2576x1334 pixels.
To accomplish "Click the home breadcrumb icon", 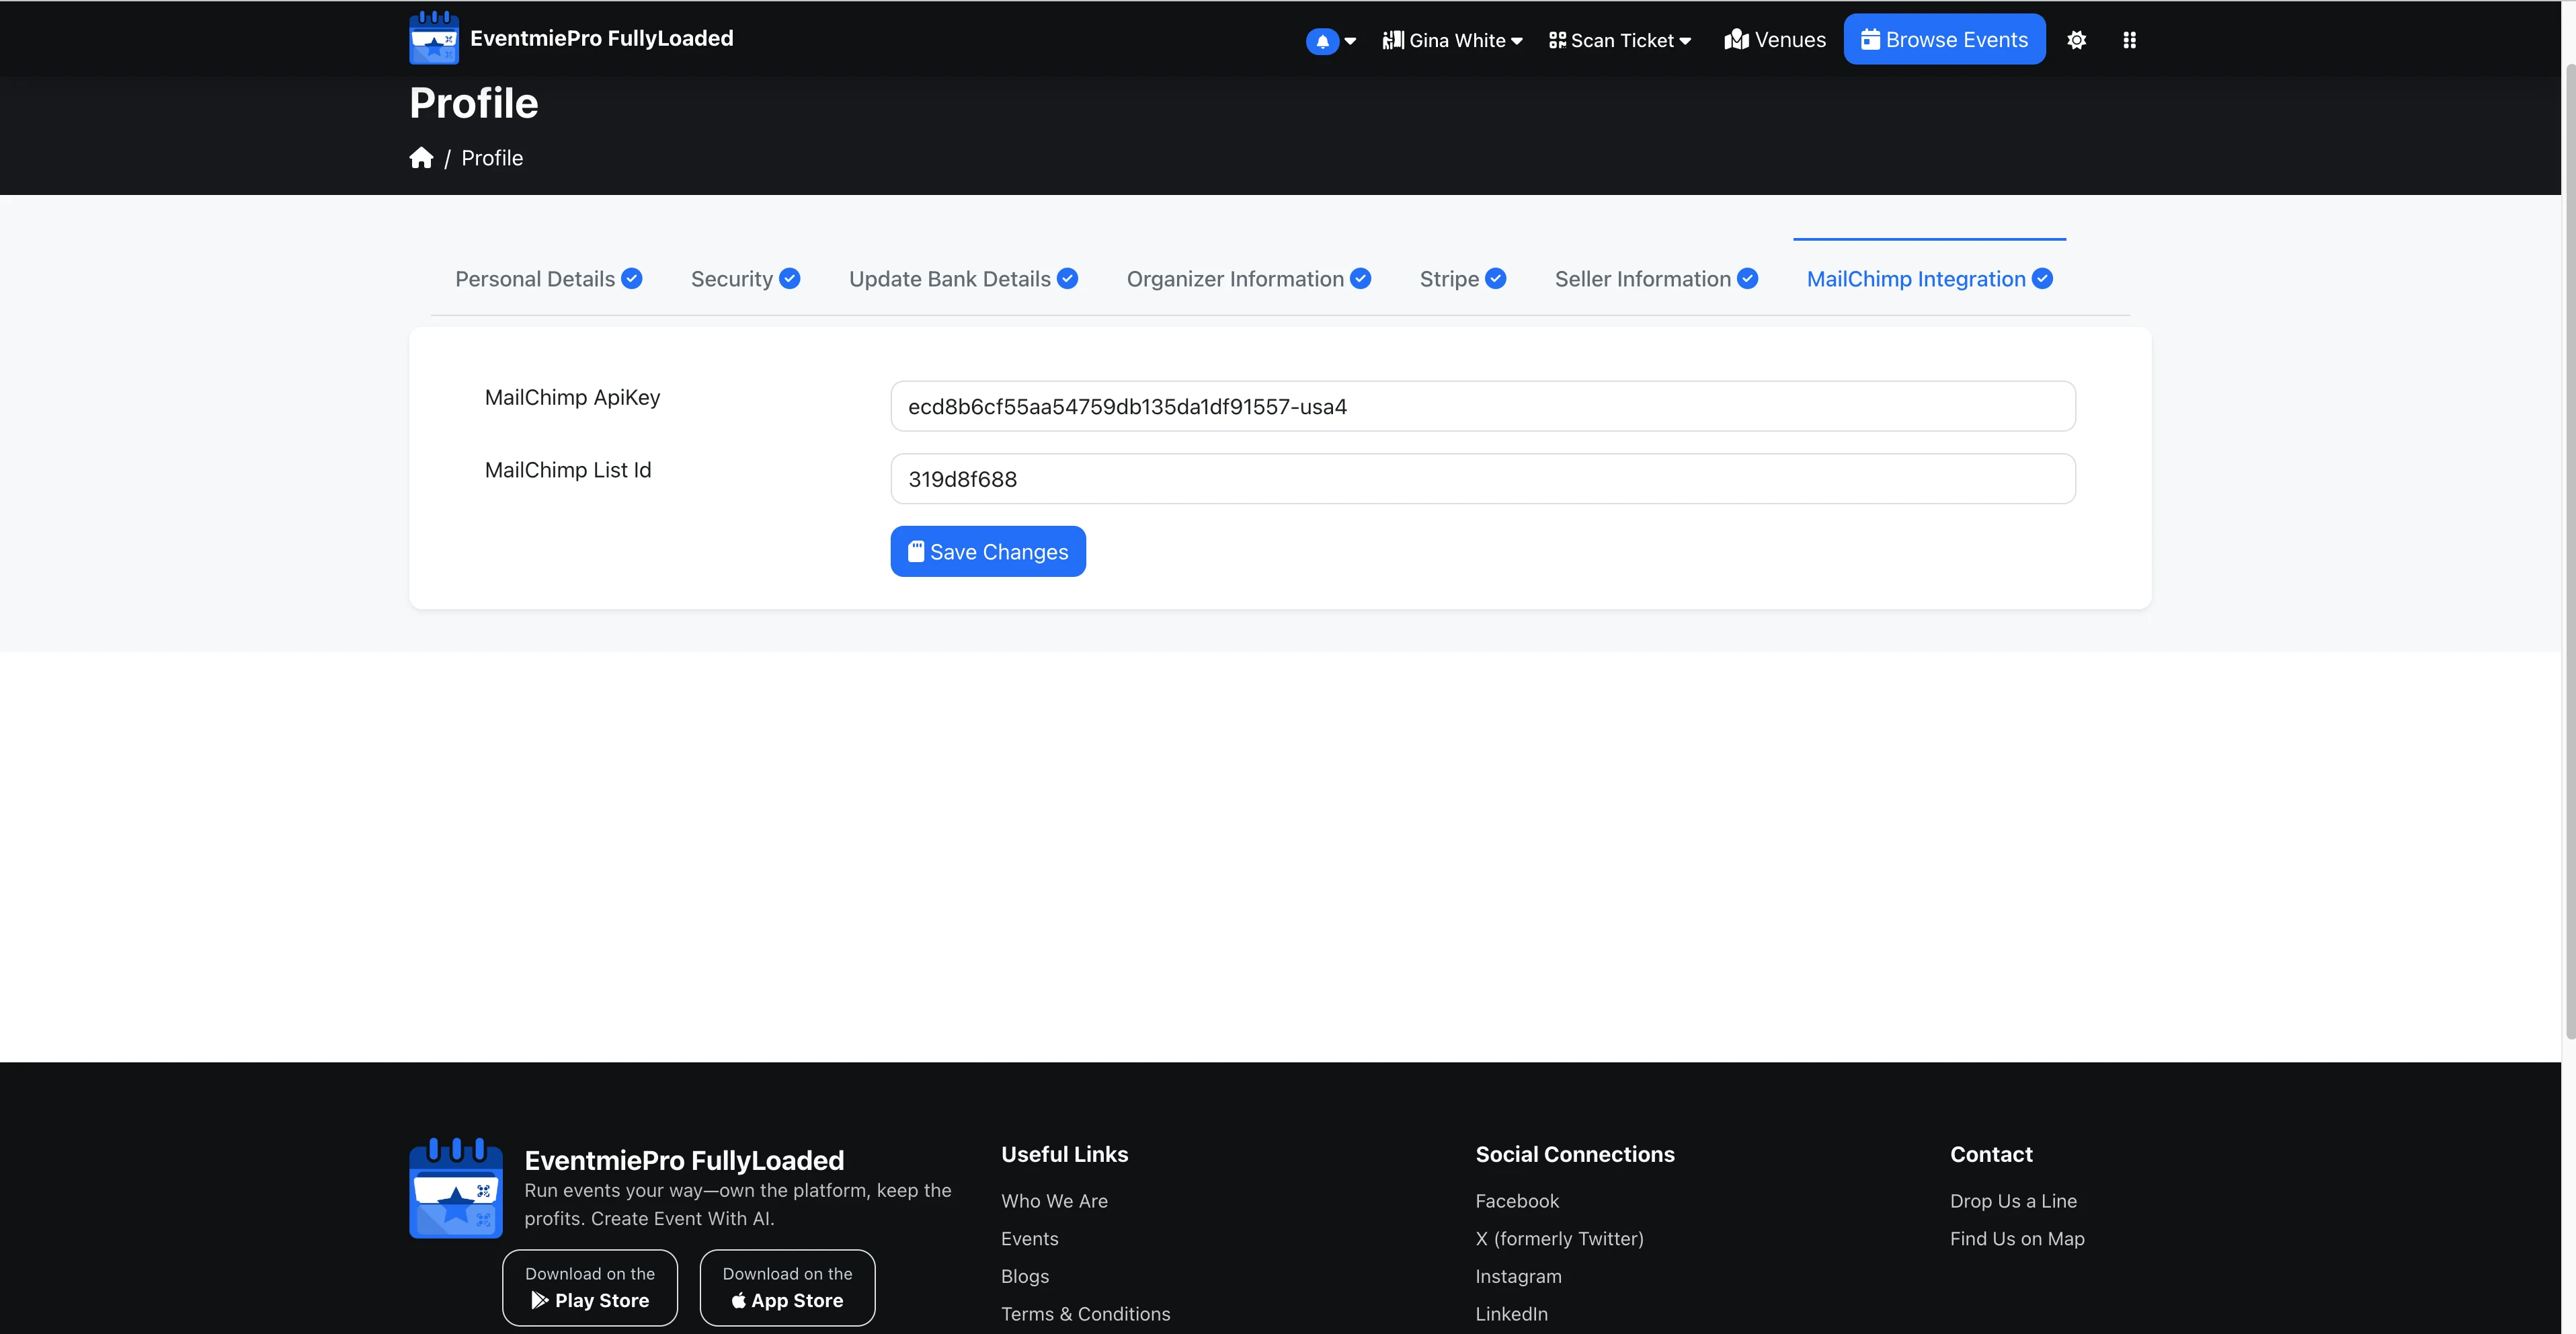I will pos(421,158).
